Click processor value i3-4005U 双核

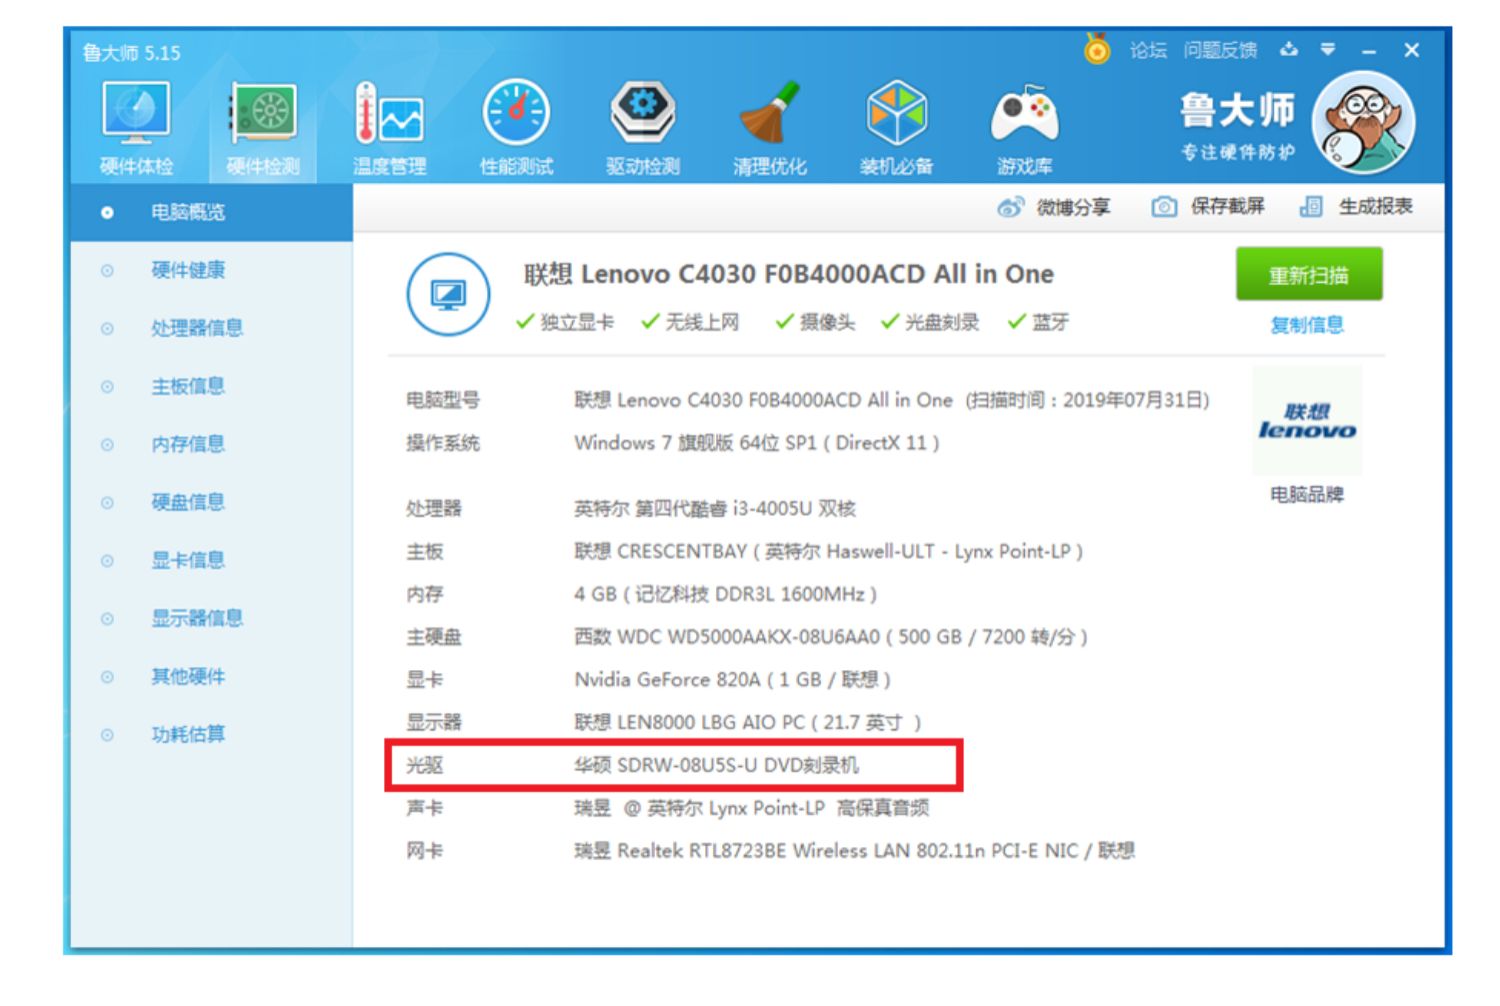tap(715, 509)
